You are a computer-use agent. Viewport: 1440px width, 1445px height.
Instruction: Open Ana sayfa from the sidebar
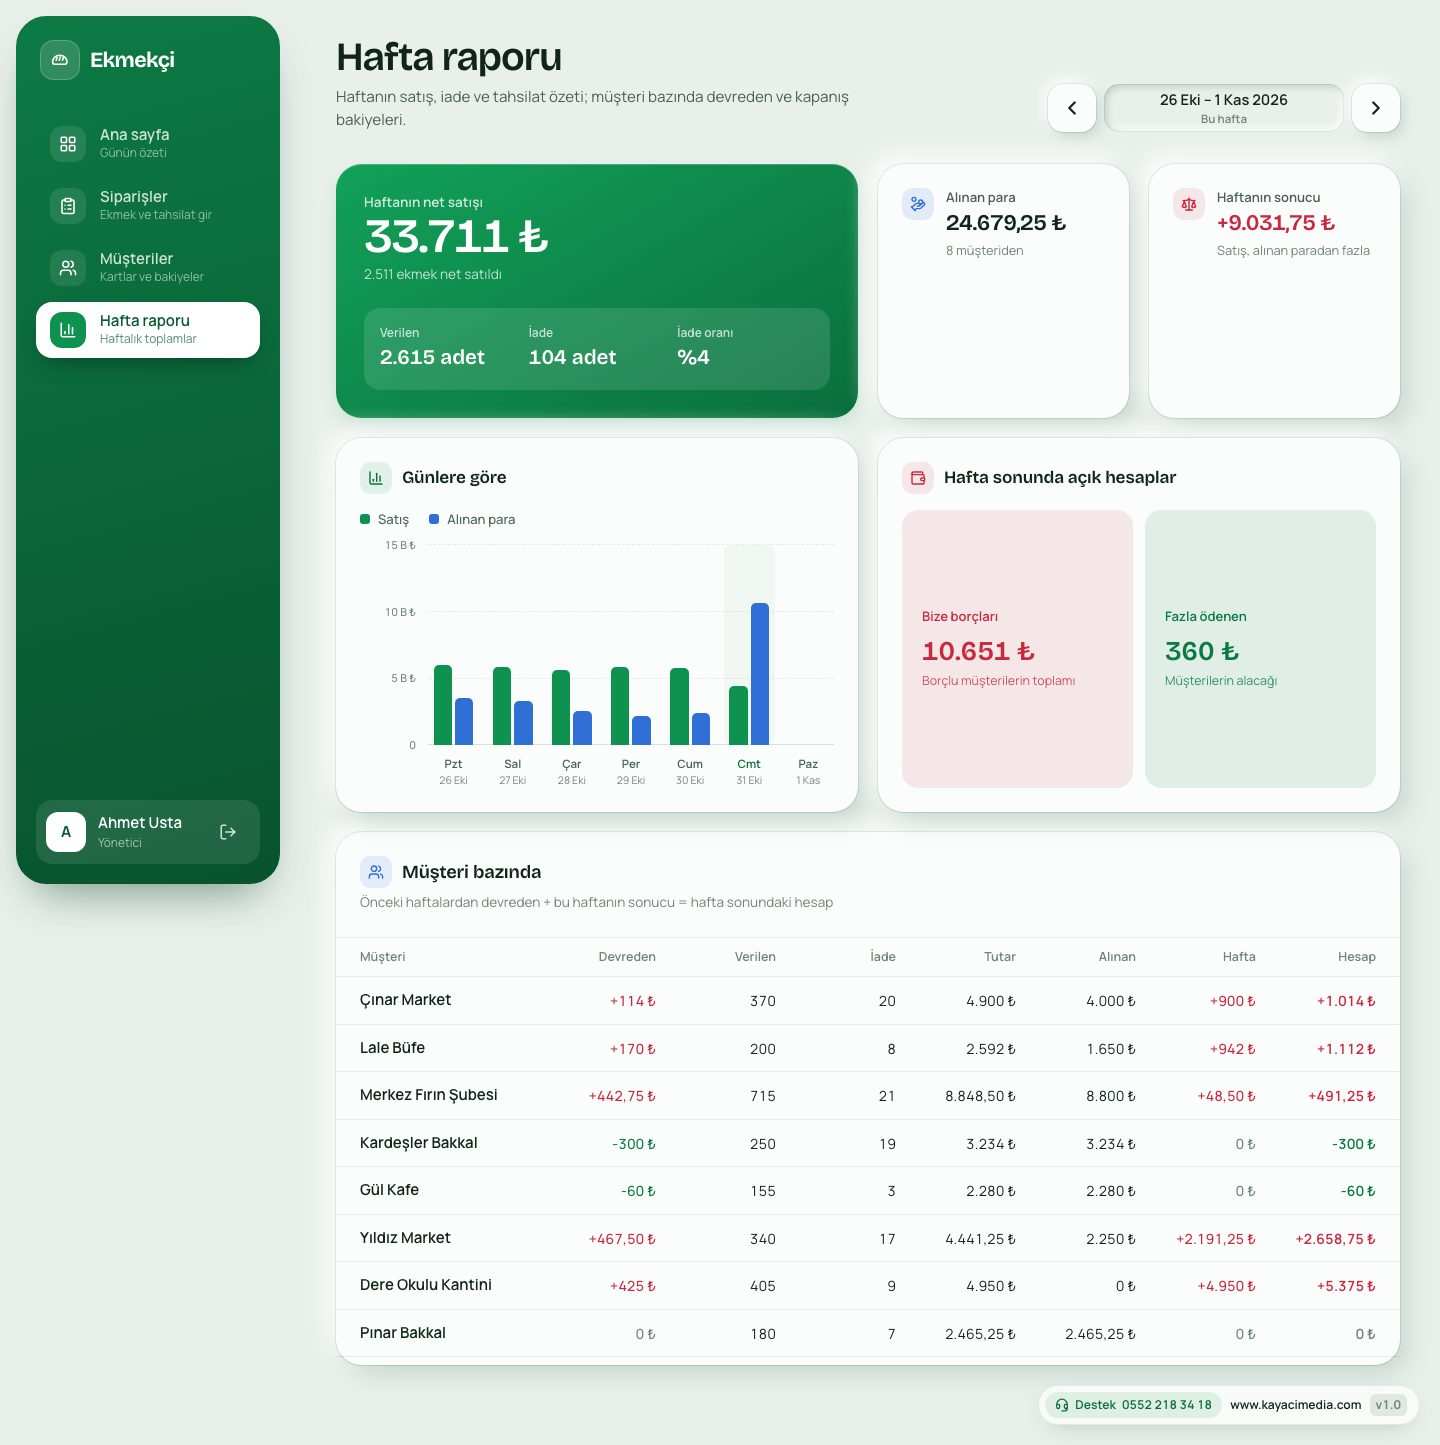click(x=148, y=143)
